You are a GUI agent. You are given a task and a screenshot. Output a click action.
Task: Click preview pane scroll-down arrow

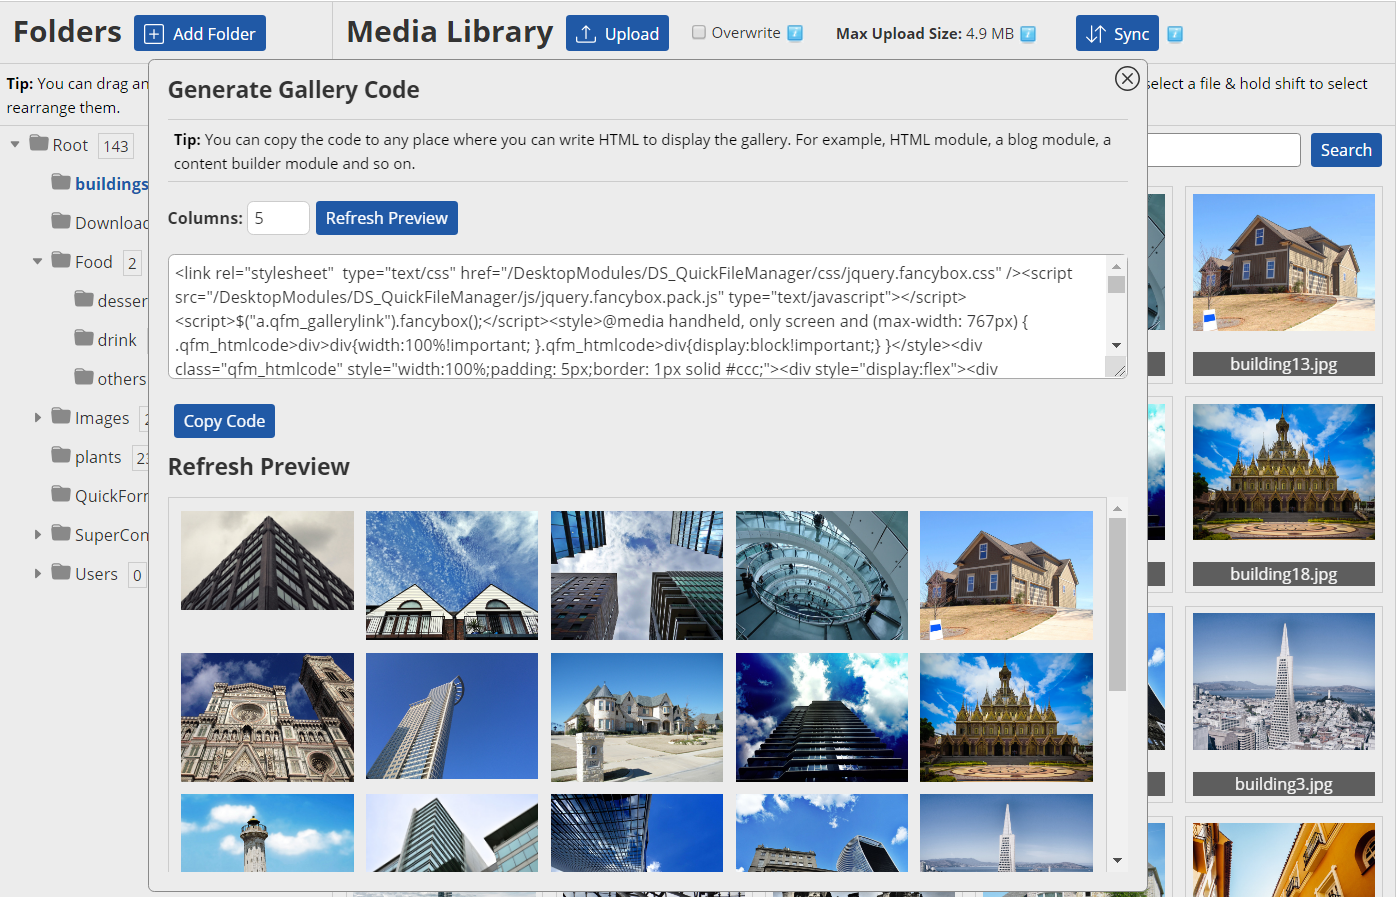click(1117, 860)
